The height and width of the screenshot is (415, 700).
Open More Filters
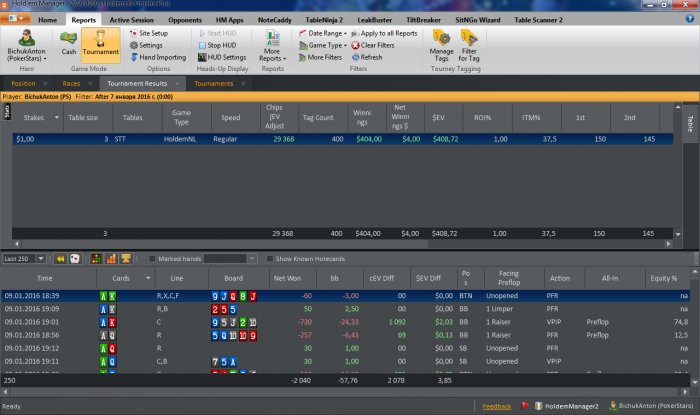[320, 57]
